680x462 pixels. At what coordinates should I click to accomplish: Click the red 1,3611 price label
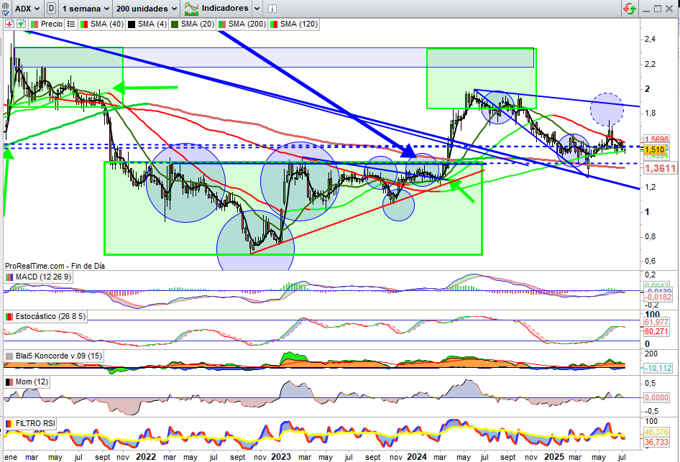tap(660, 168)
